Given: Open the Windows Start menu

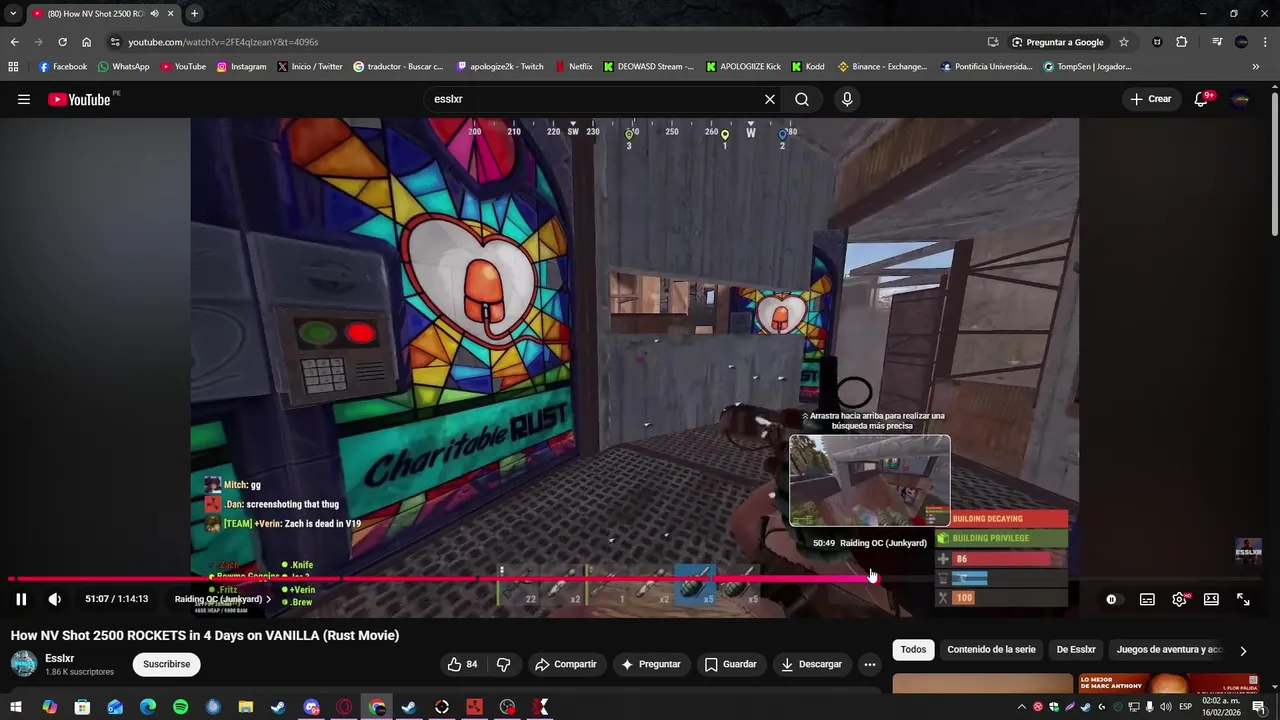Looking at the screenshot, I should pyautogui.click(x=16, y=707).
